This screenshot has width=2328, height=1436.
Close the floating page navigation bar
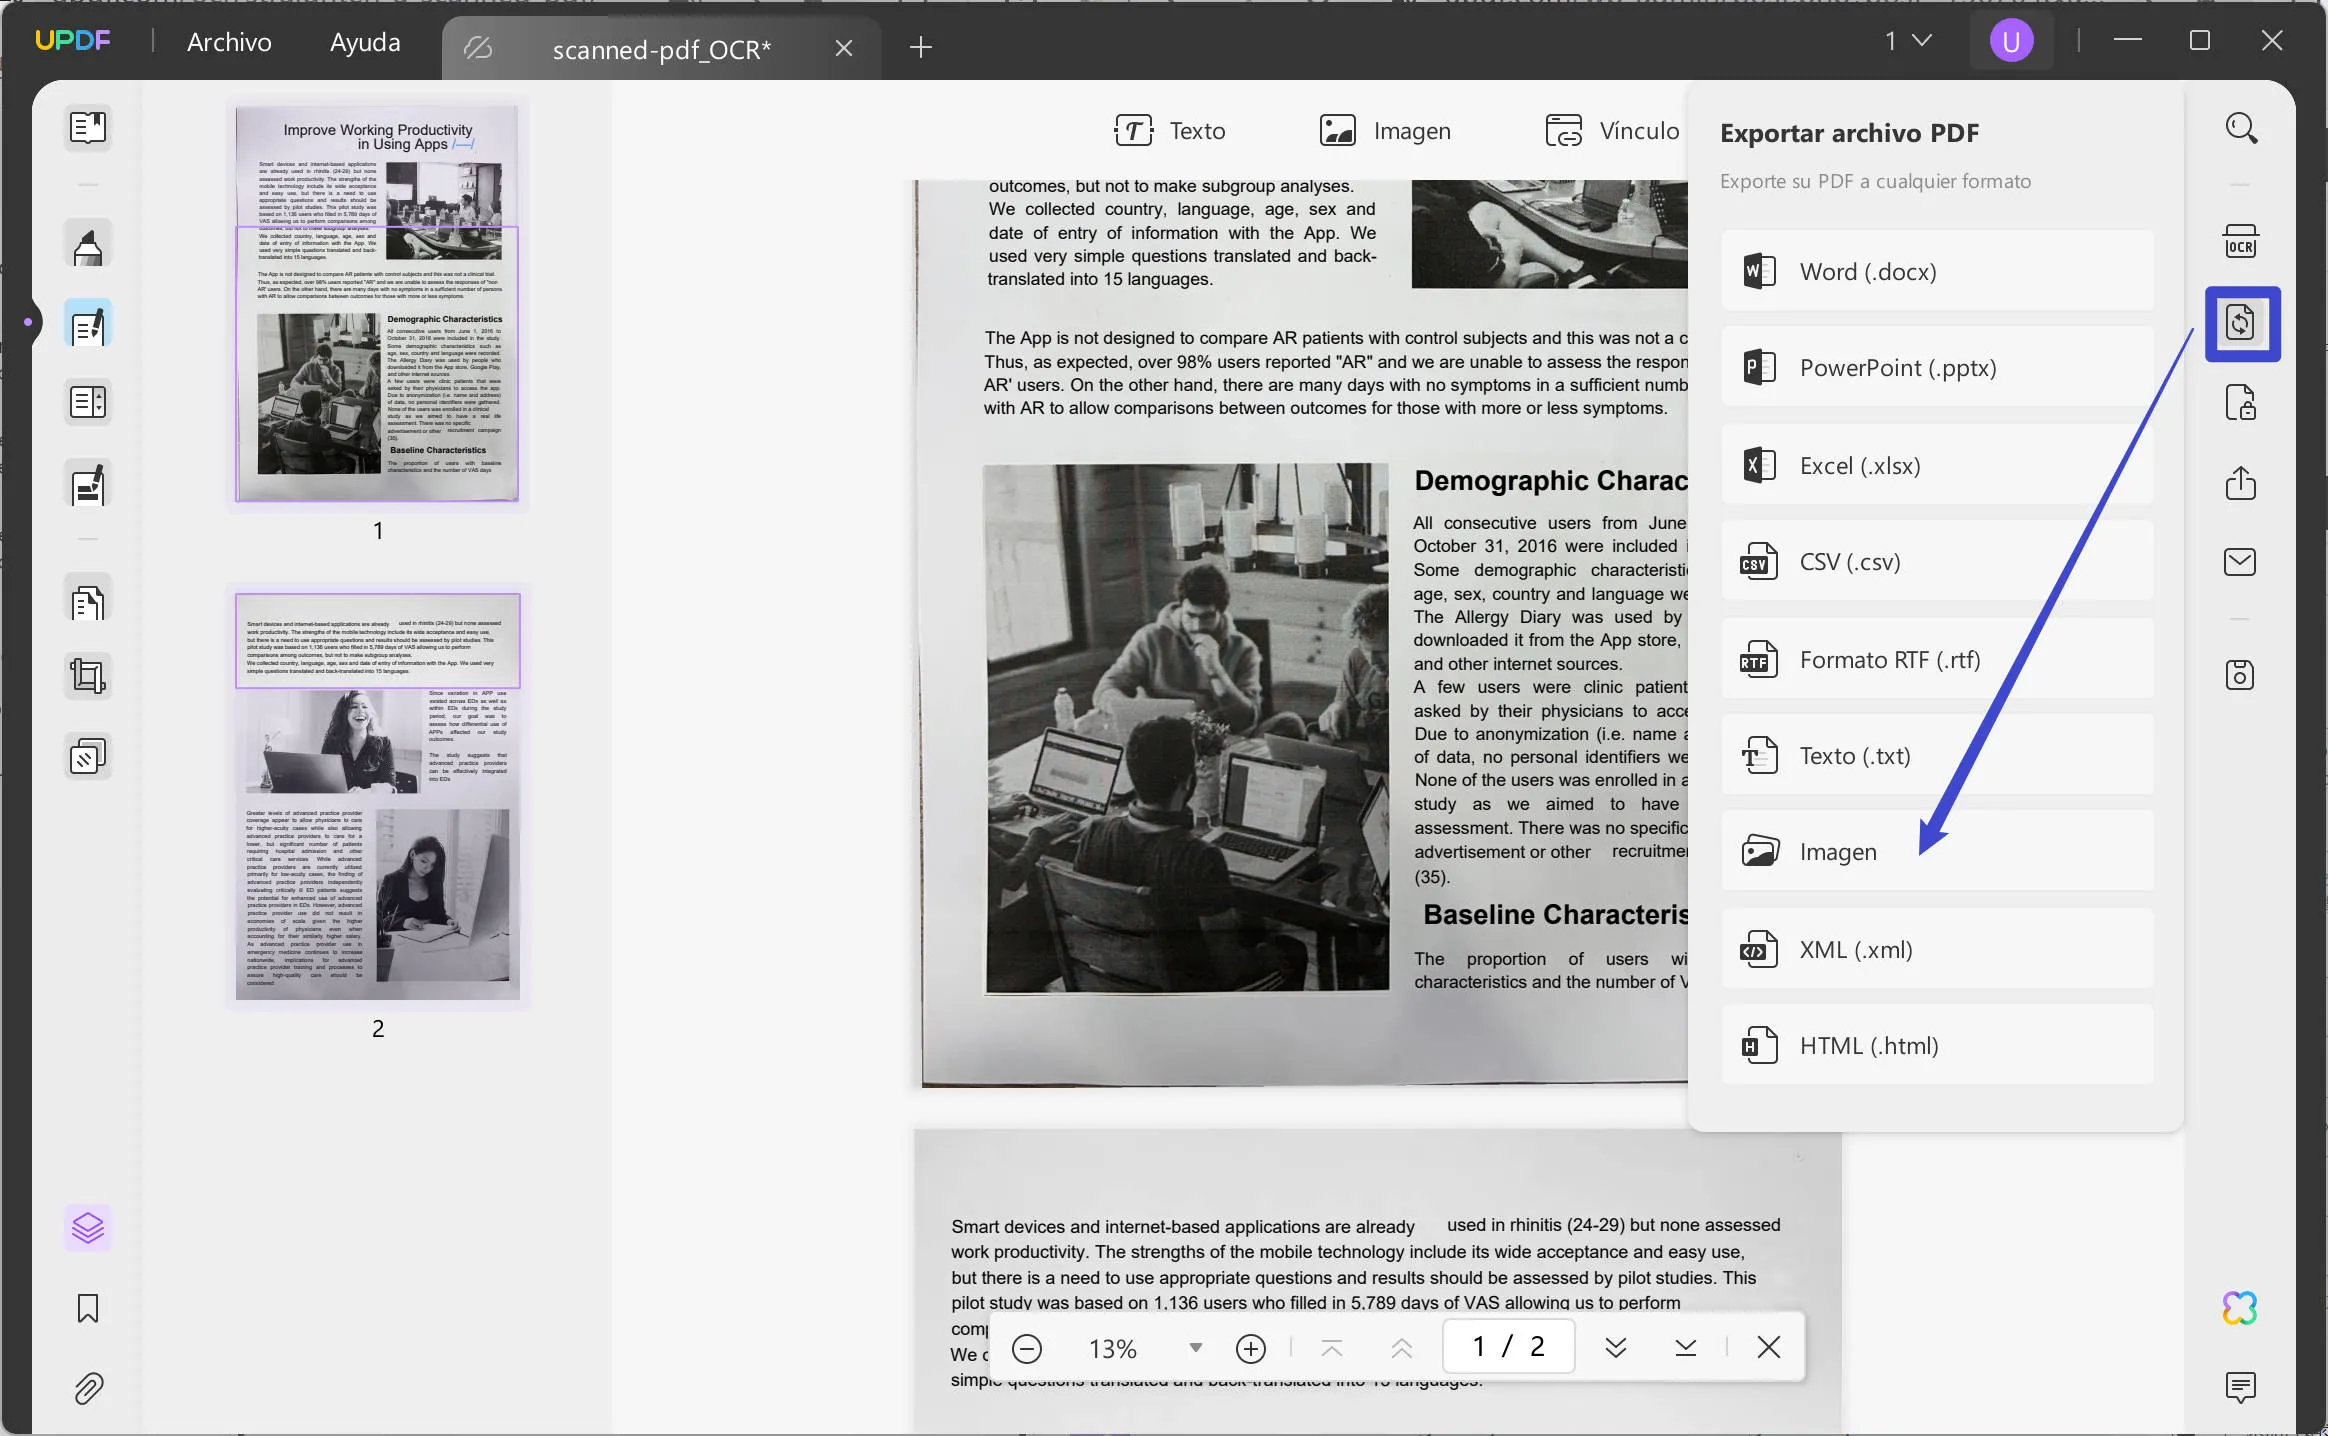1769,1347
